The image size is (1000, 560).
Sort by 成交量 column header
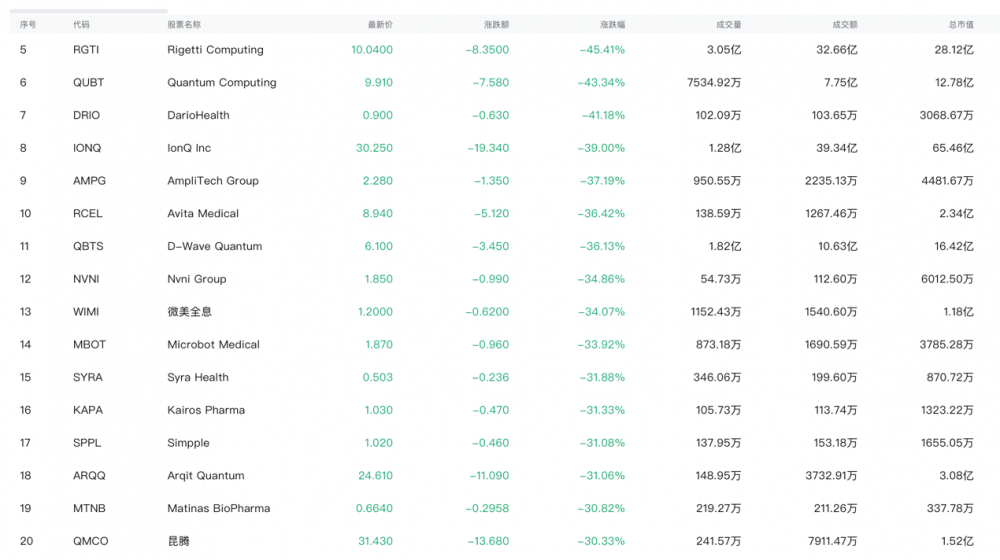click(x=728, y=24)
